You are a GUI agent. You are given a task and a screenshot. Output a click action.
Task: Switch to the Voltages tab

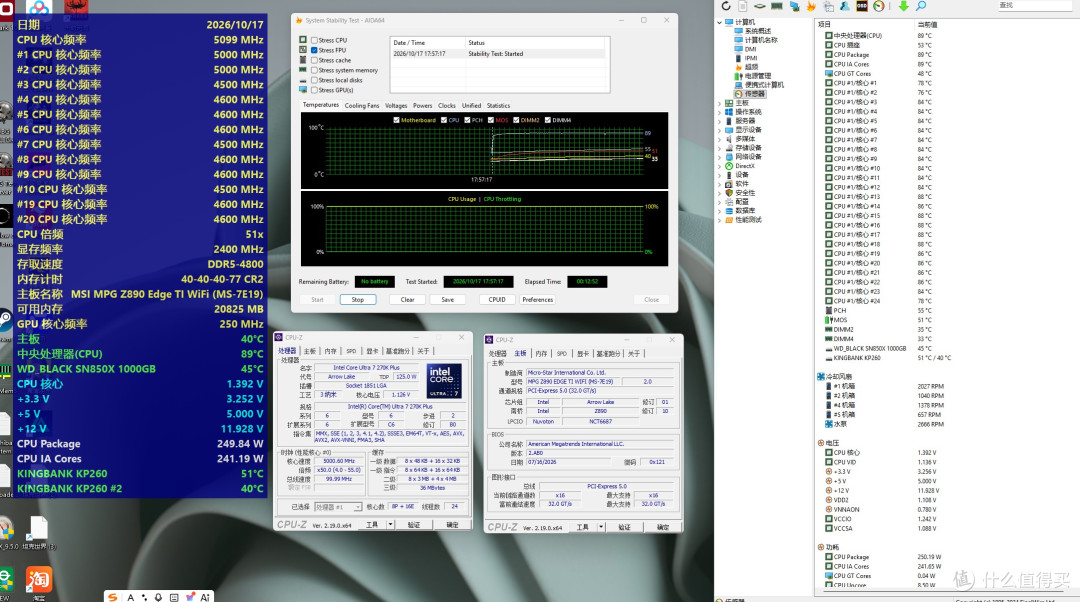(x=396, y=106)
